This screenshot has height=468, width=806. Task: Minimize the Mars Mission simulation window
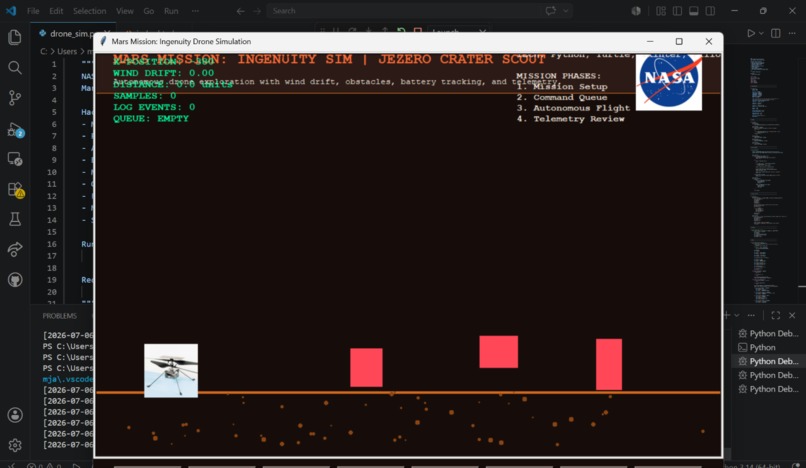pyautogui.click(x=650, y=41)
